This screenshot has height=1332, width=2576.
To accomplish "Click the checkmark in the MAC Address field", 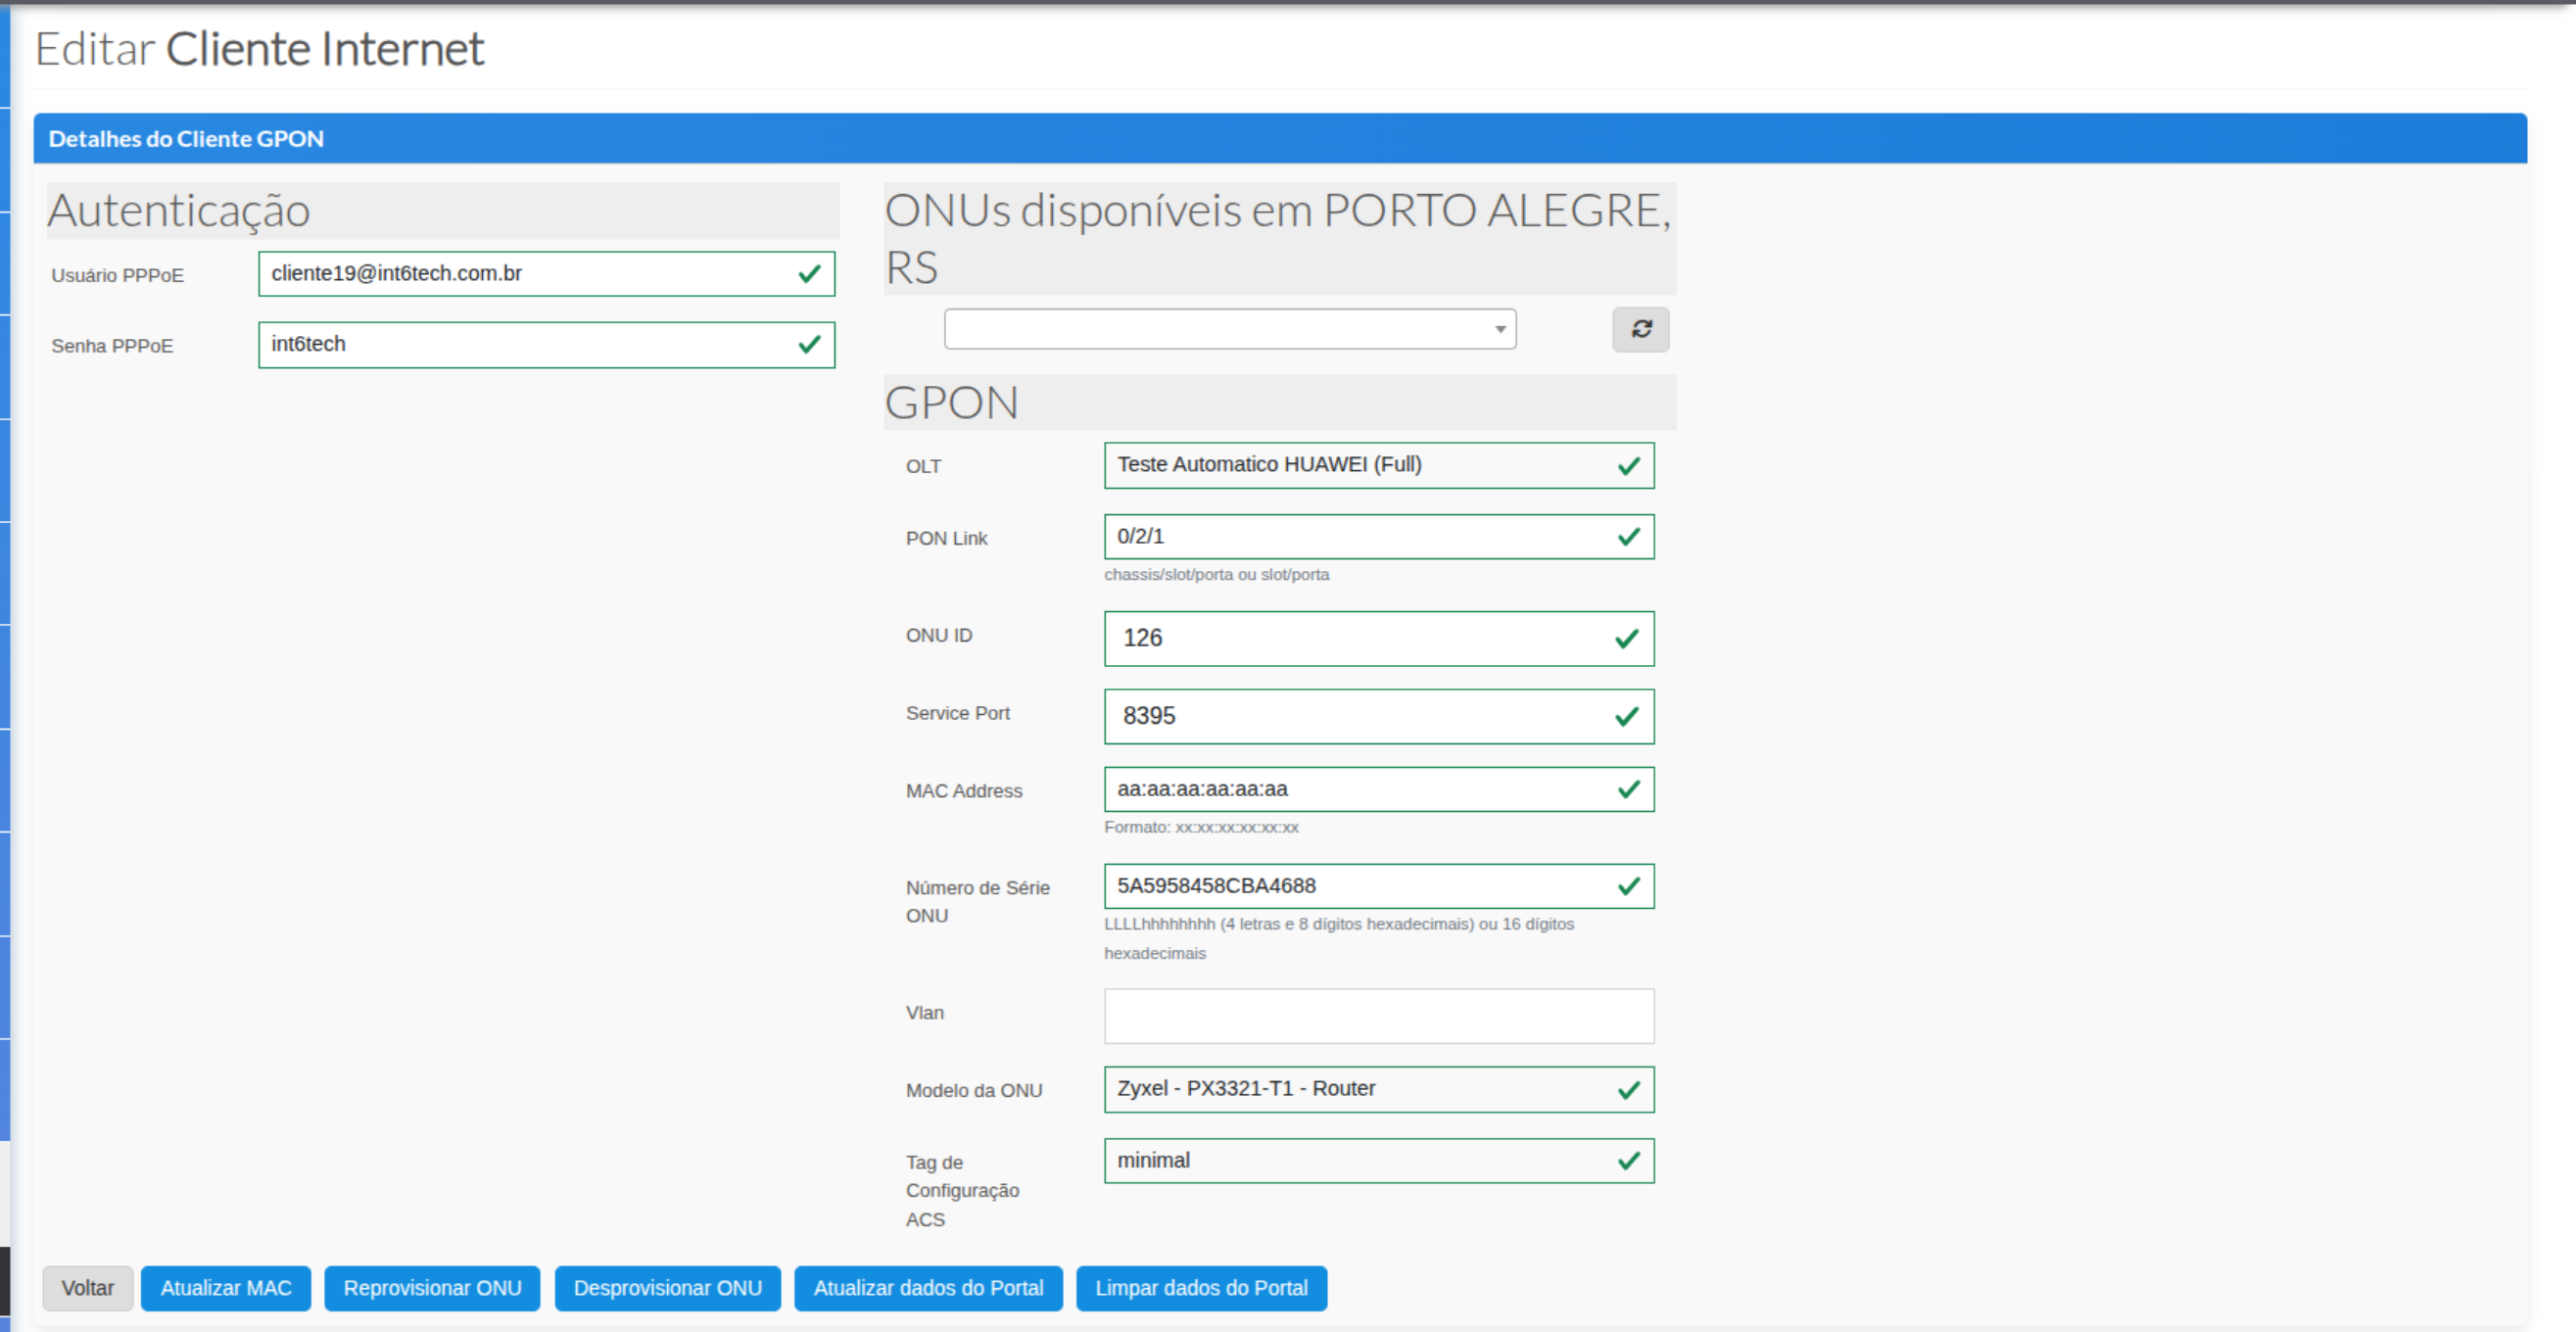I will (1629, 788).
